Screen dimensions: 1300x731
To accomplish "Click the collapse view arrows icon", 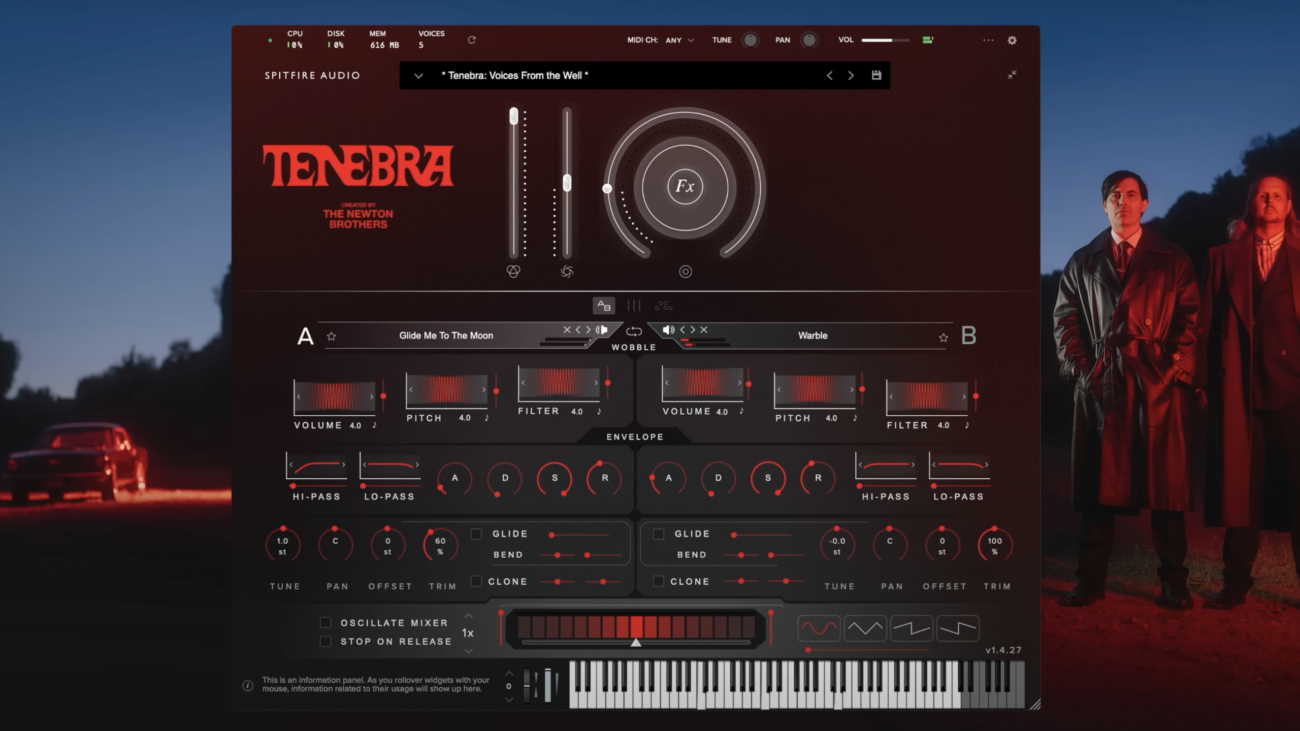I will coord(1012,75).
